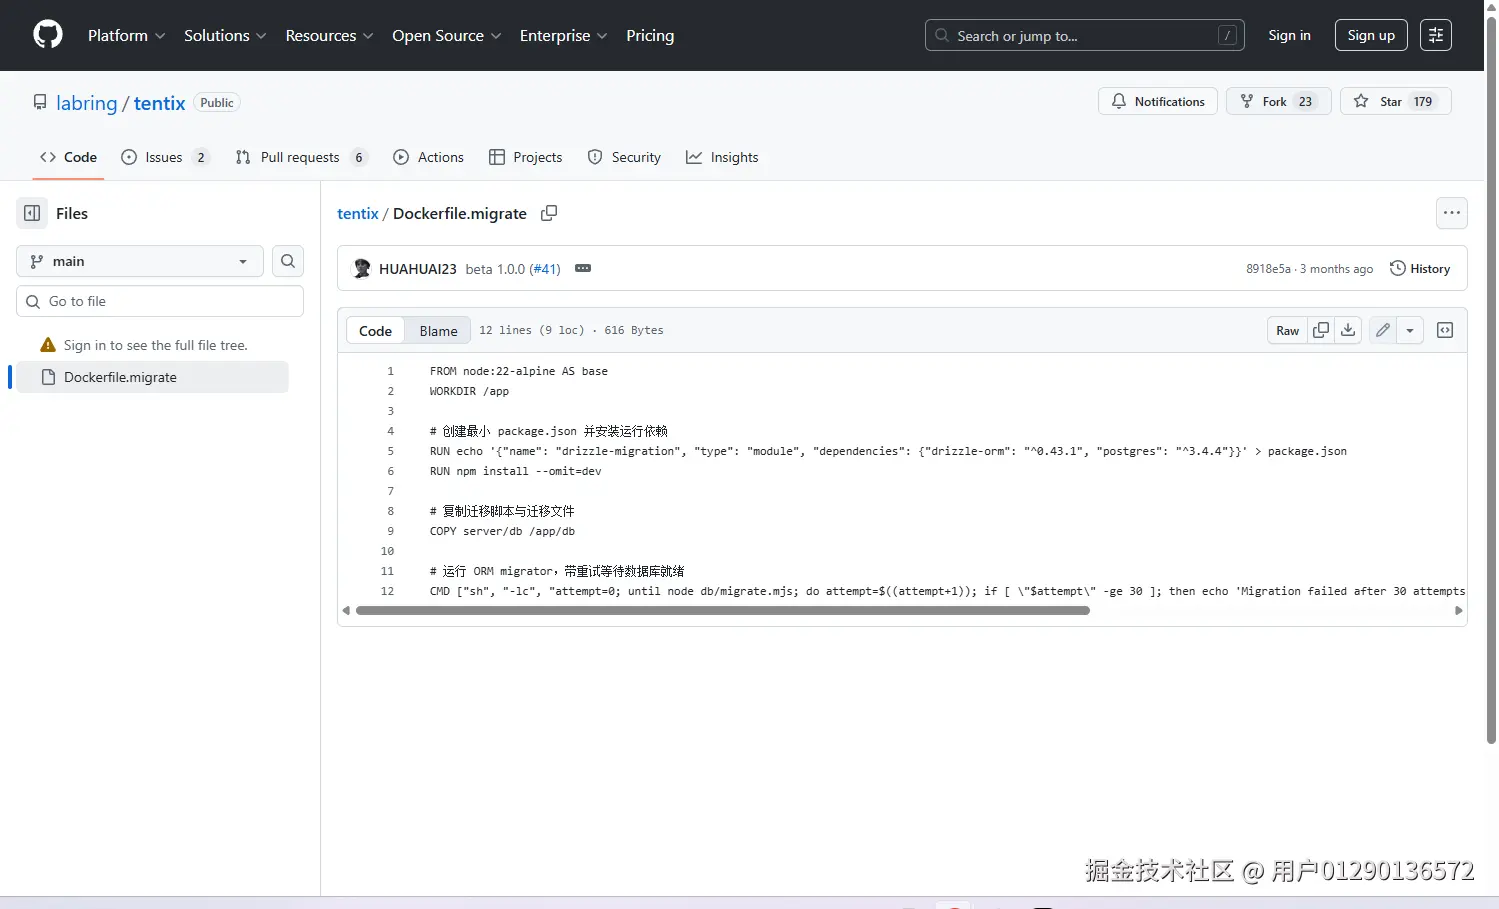Open the Notifications button

1158,101
